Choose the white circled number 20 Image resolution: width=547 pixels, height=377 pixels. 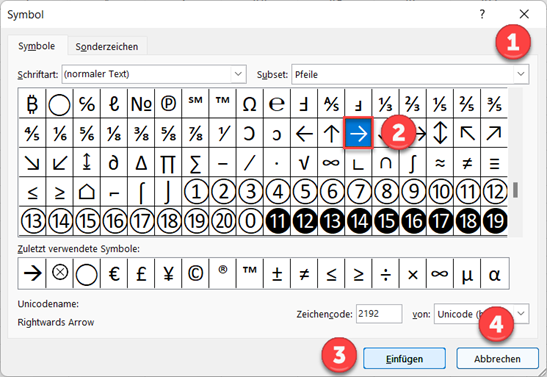coord(223,221)
